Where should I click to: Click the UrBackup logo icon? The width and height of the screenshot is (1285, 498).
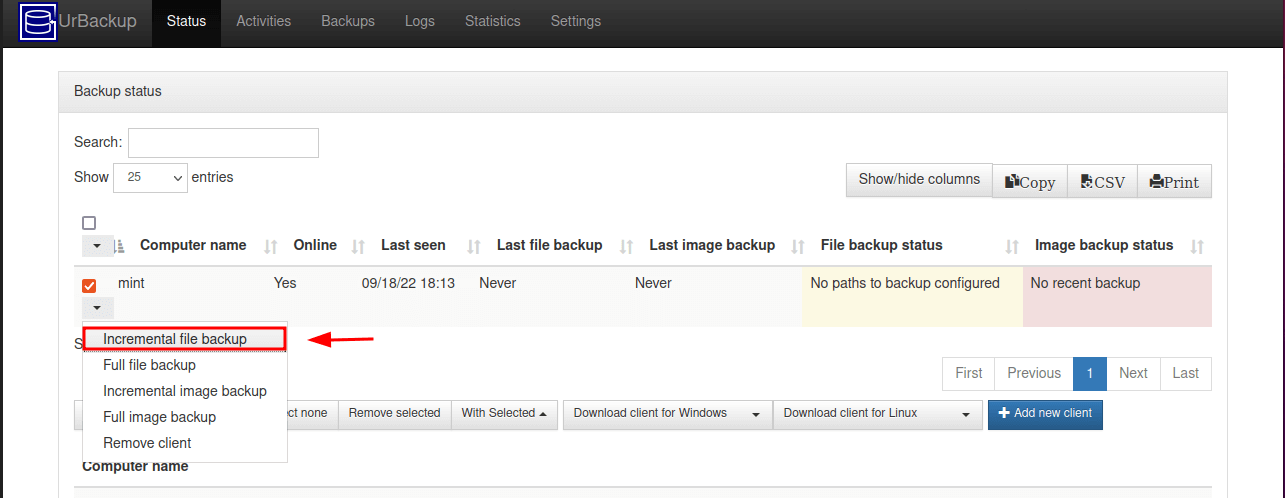39,21
